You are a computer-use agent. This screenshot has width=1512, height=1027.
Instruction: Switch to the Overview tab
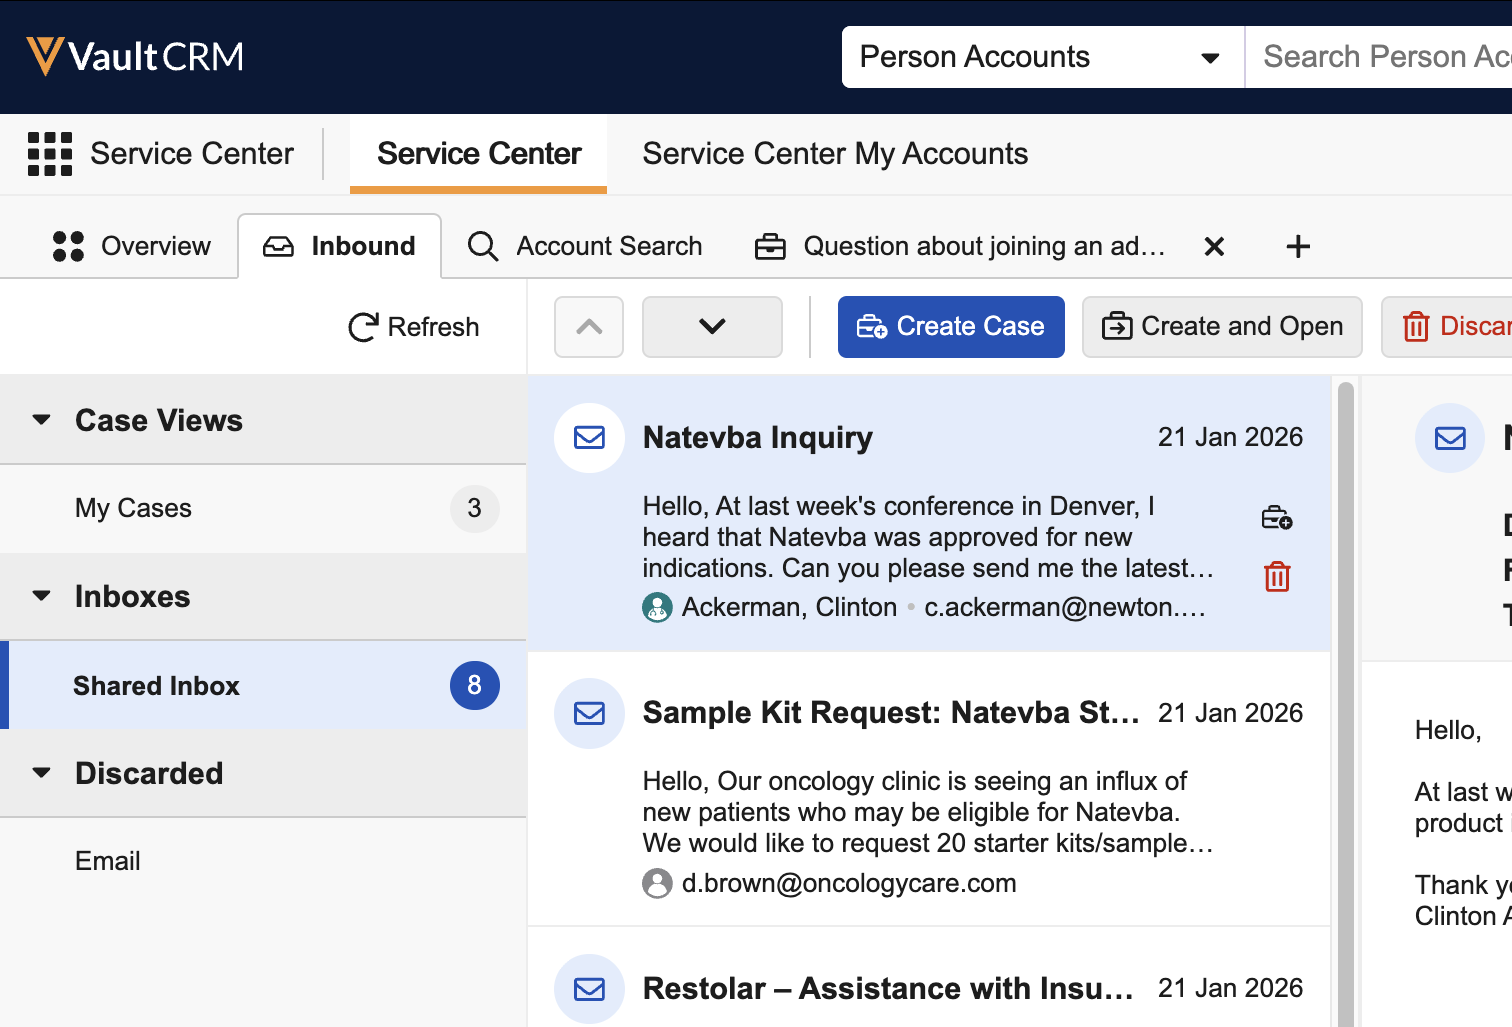point(132,247)
